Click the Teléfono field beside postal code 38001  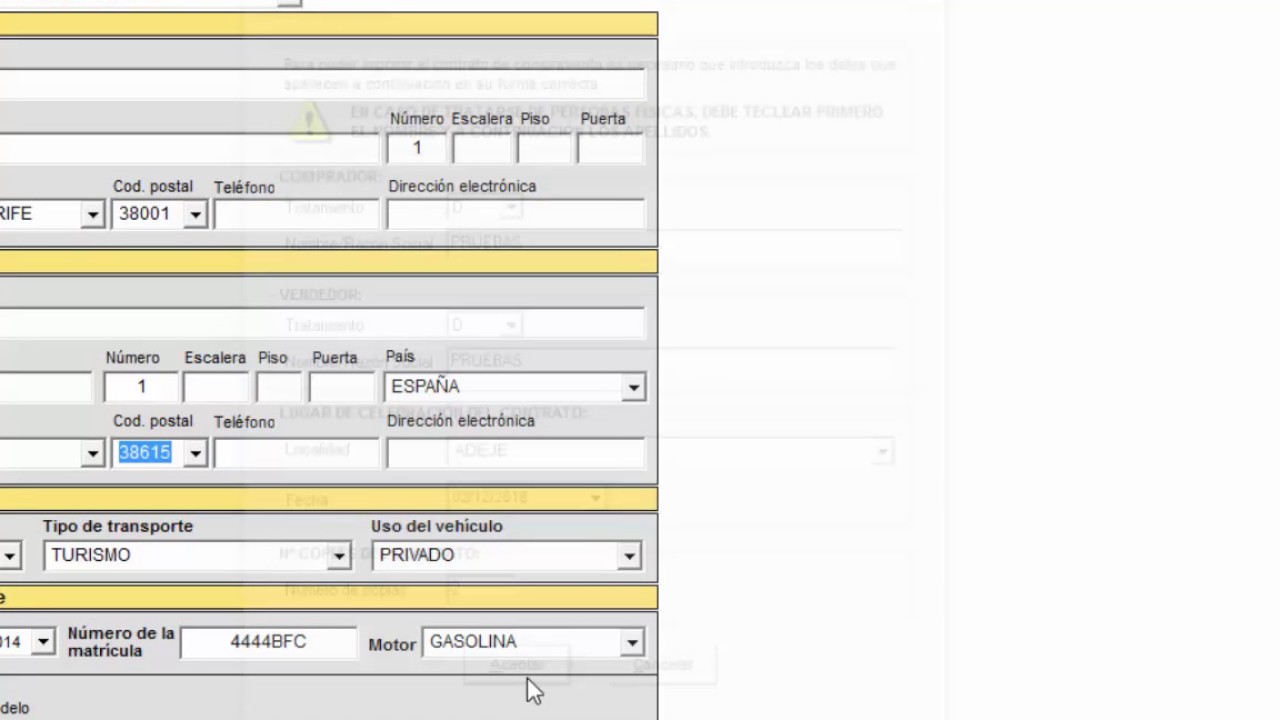[244, 214]
